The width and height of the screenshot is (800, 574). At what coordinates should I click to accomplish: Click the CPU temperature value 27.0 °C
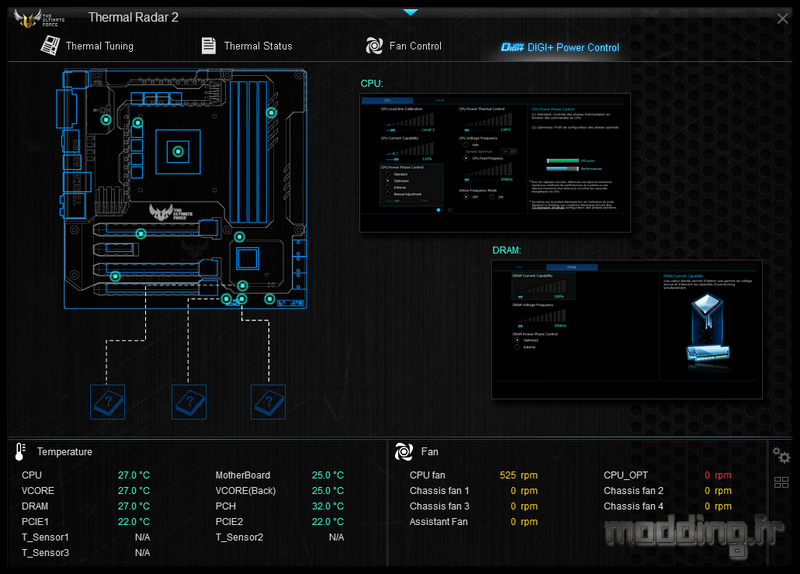pos(134,475)
